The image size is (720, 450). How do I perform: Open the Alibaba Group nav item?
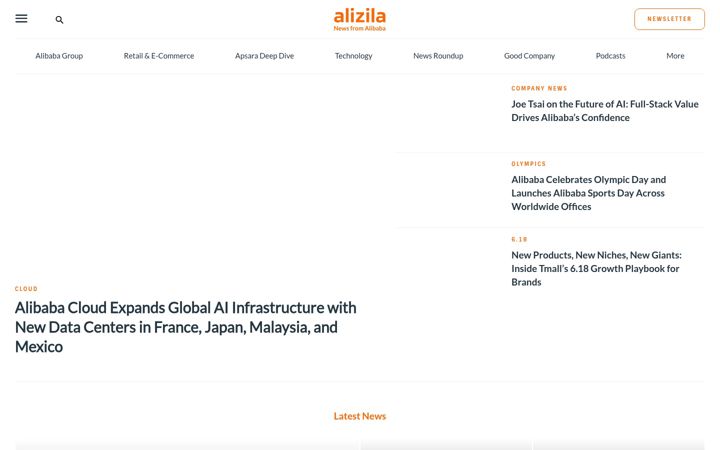59,56
